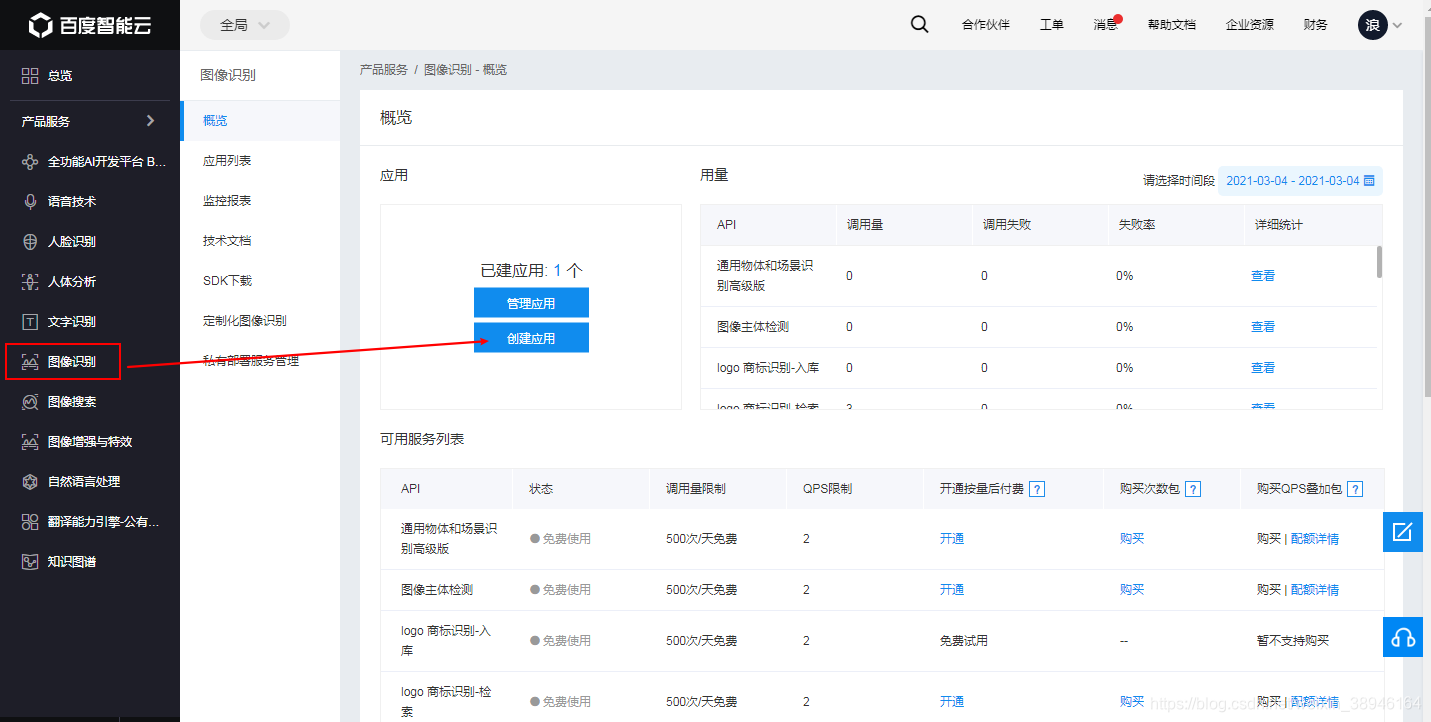This screenshot has width=1431, height=722.
Task: Select 概览 in the side menu
Action: [260, 120]
